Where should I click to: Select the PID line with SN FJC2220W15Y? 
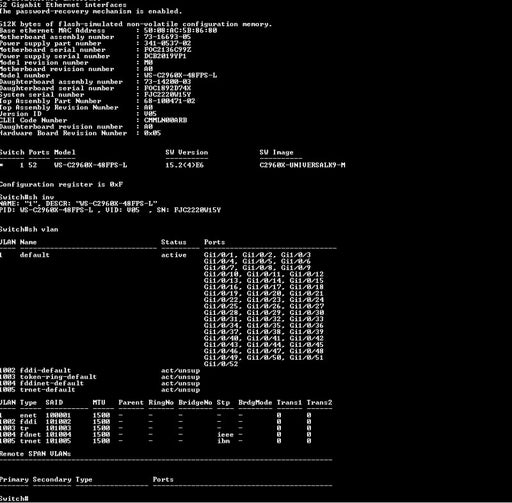click(110, 210)
